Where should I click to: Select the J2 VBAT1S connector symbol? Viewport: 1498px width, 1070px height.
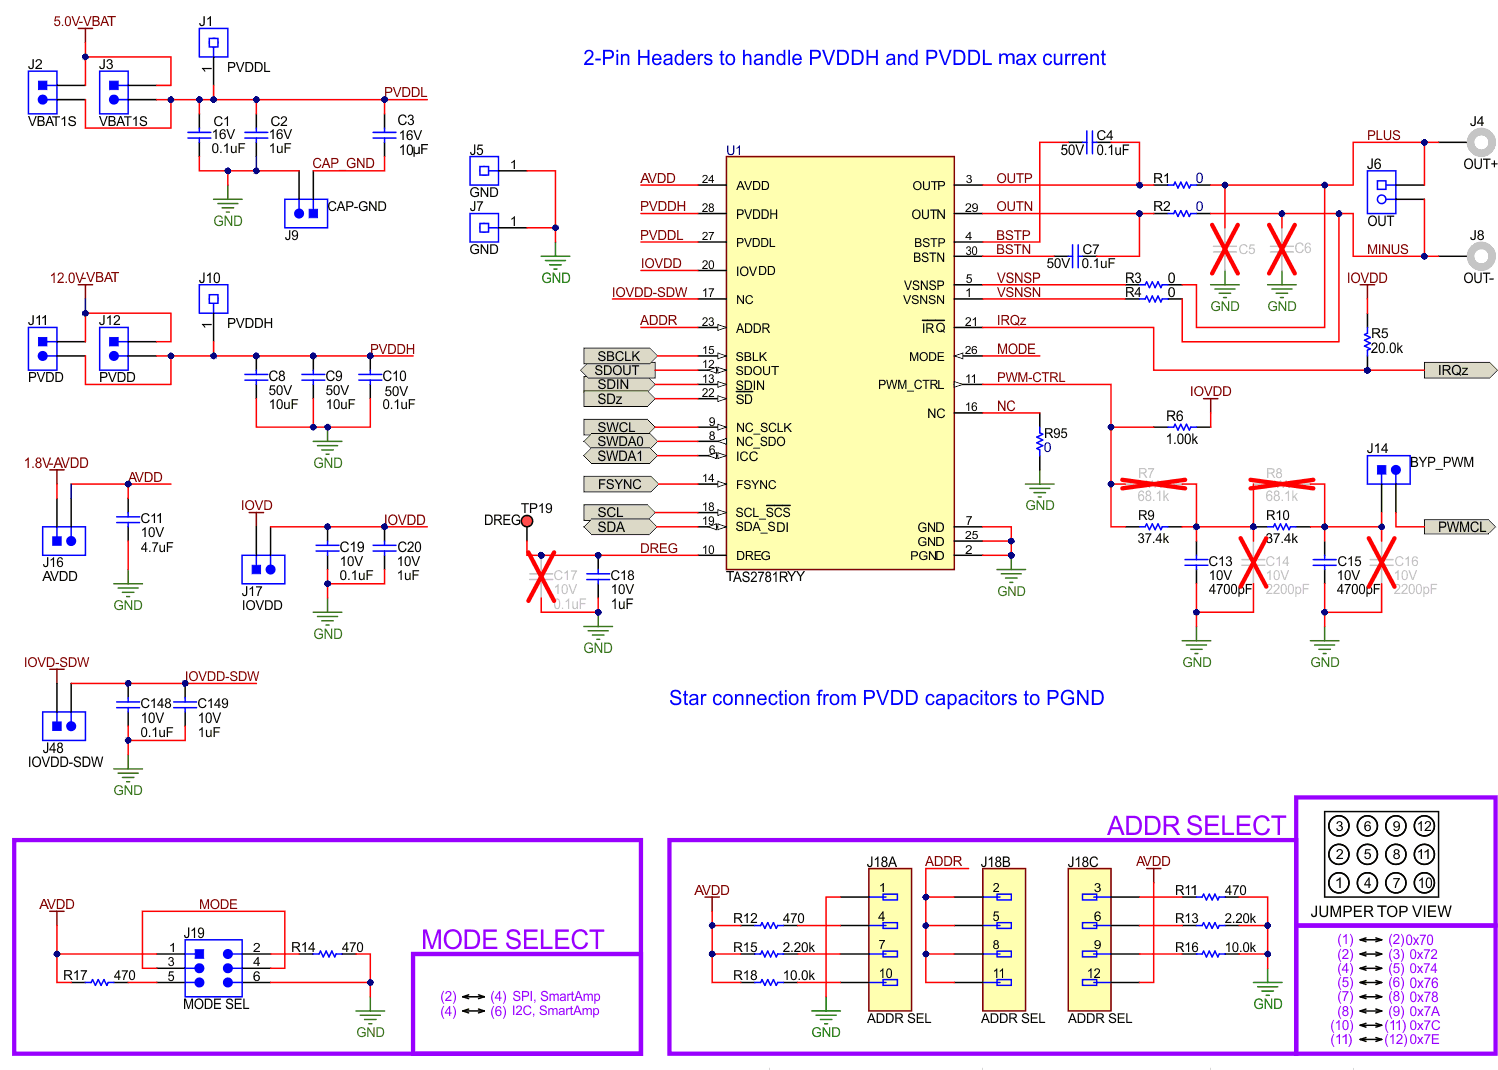pos(42,92)
